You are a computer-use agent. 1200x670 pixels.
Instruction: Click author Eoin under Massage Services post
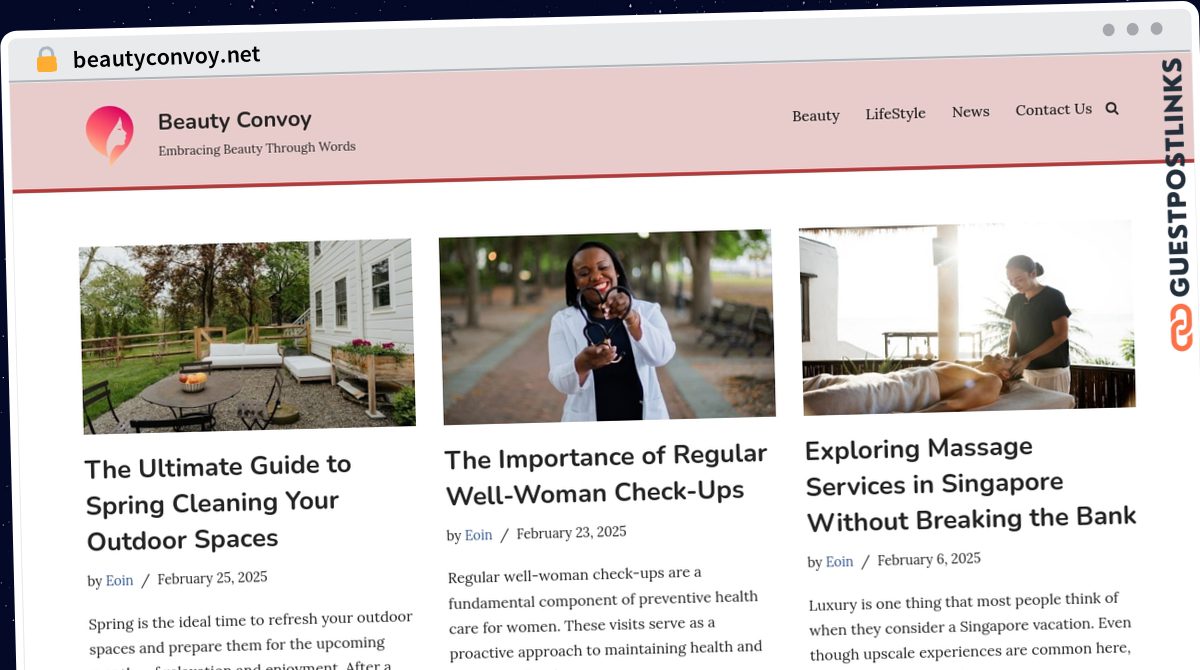click(840, 562)
